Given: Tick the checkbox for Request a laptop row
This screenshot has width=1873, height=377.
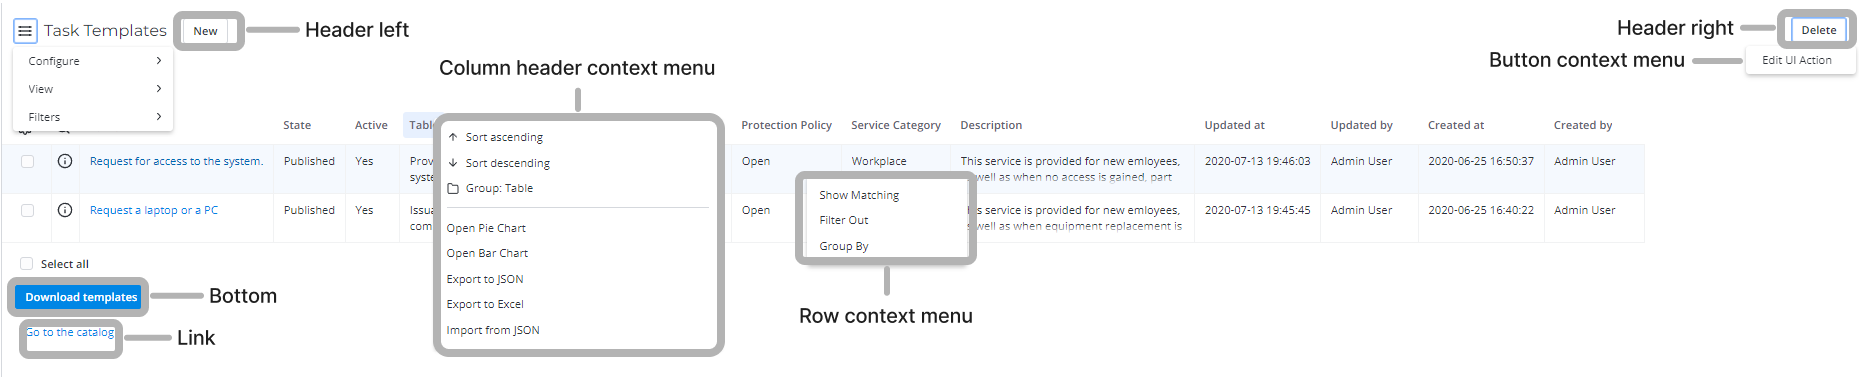Looking at the screenshot, I should click(27, 210).
